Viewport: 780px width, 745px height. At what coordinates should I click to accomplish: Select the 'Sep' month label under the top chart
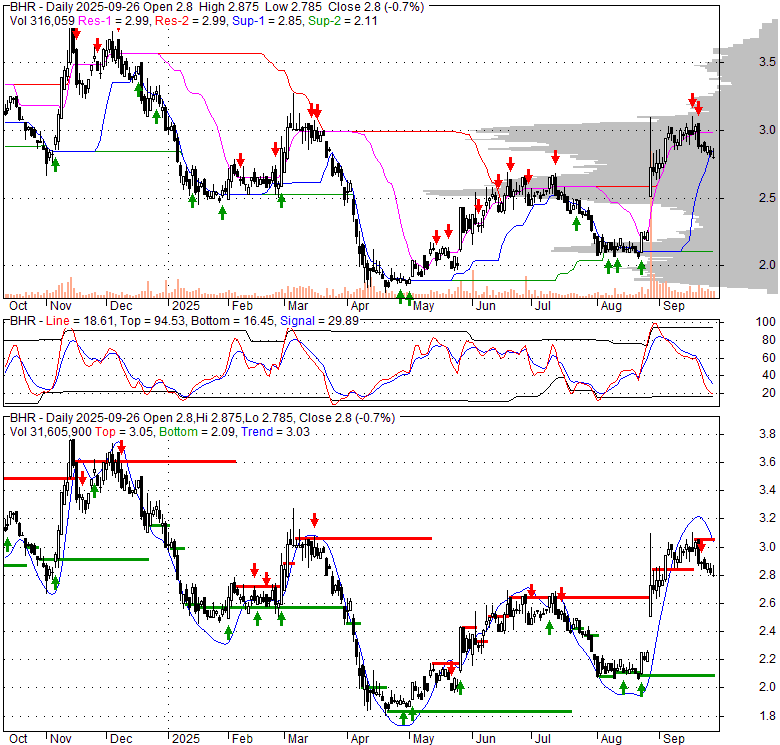[674, 305]
